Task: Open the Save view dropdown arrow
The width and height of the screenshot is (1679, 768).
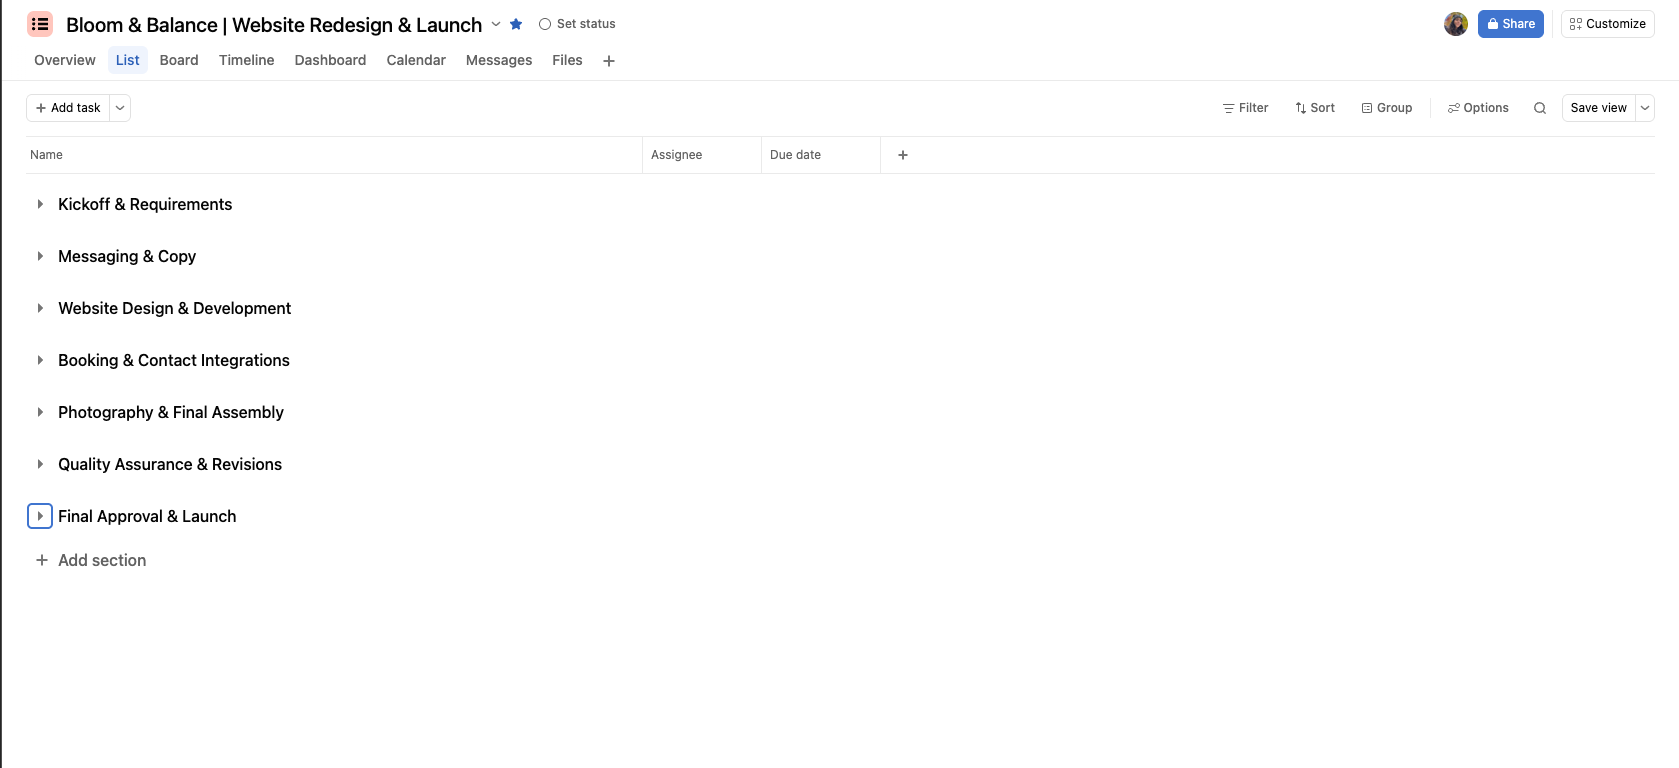Action: (1645, 108)
